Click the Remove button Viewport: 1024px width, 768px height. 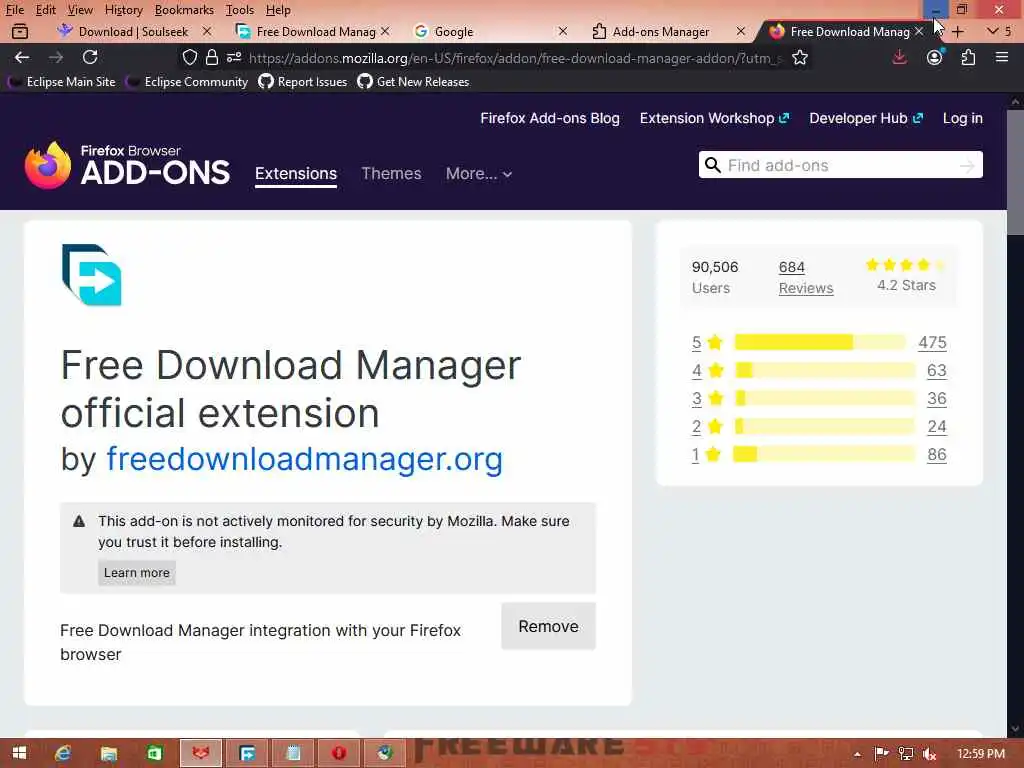point(549,626)
